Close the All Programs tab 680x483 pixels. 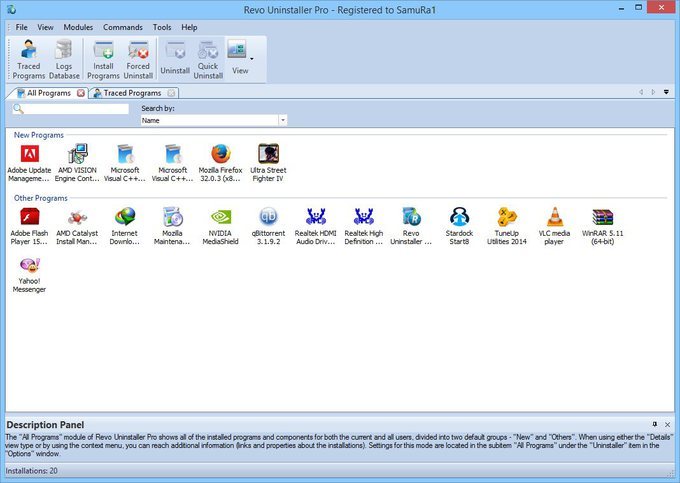[81, 93]
